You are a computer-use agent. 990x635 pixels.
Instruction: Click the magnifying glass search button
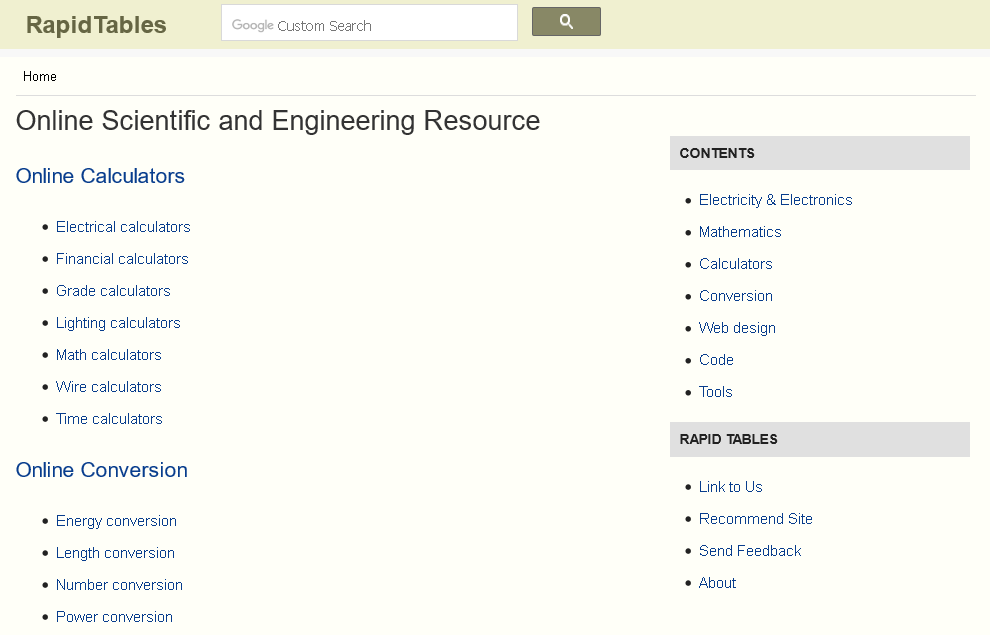[x=566, y=22]
